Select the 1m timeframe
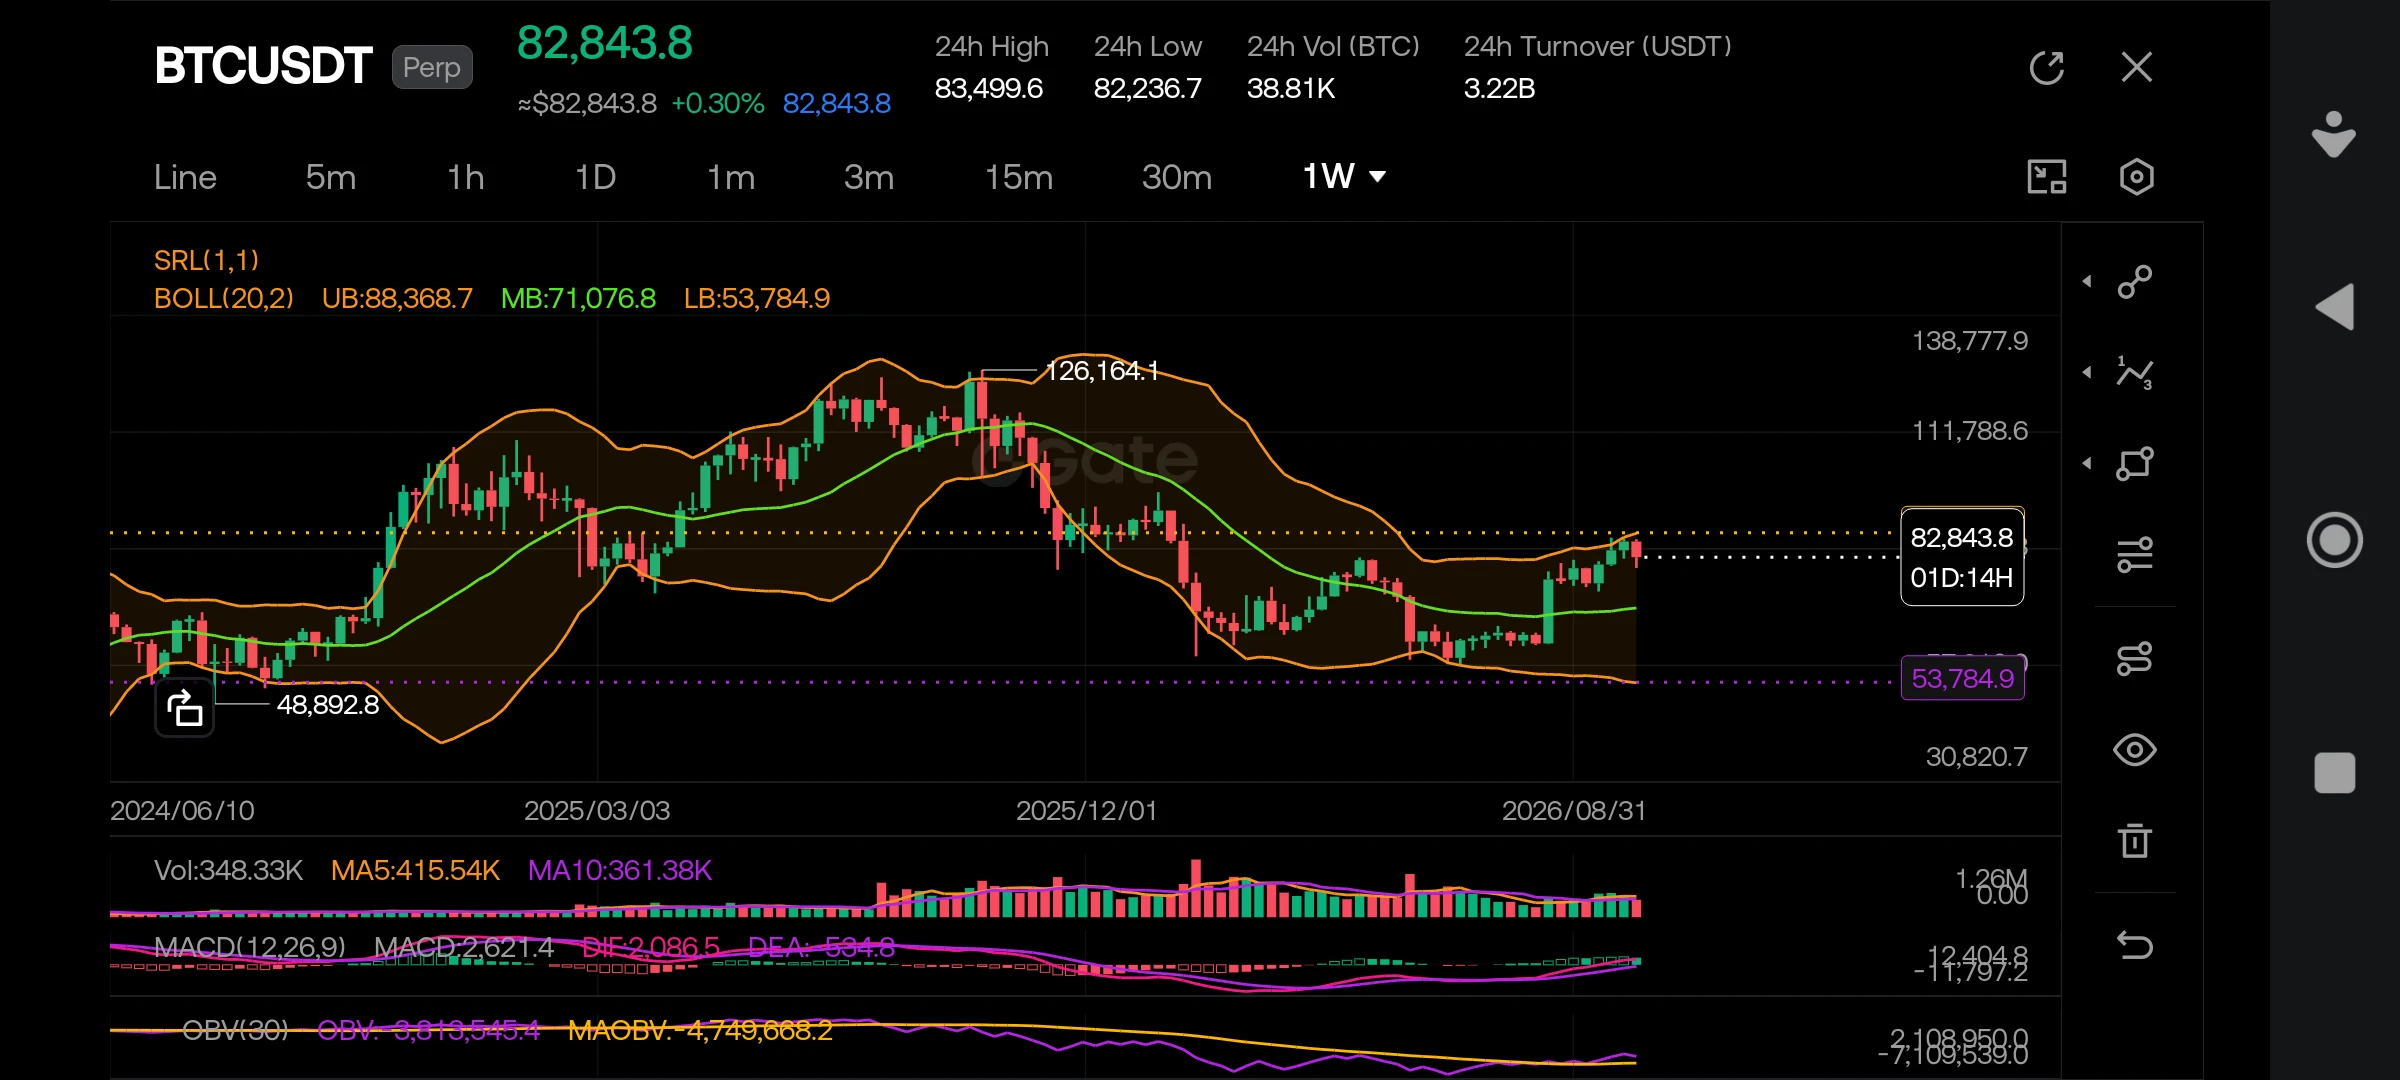The height and width of the screenshot is (1080, 2400). click(731, 177)
